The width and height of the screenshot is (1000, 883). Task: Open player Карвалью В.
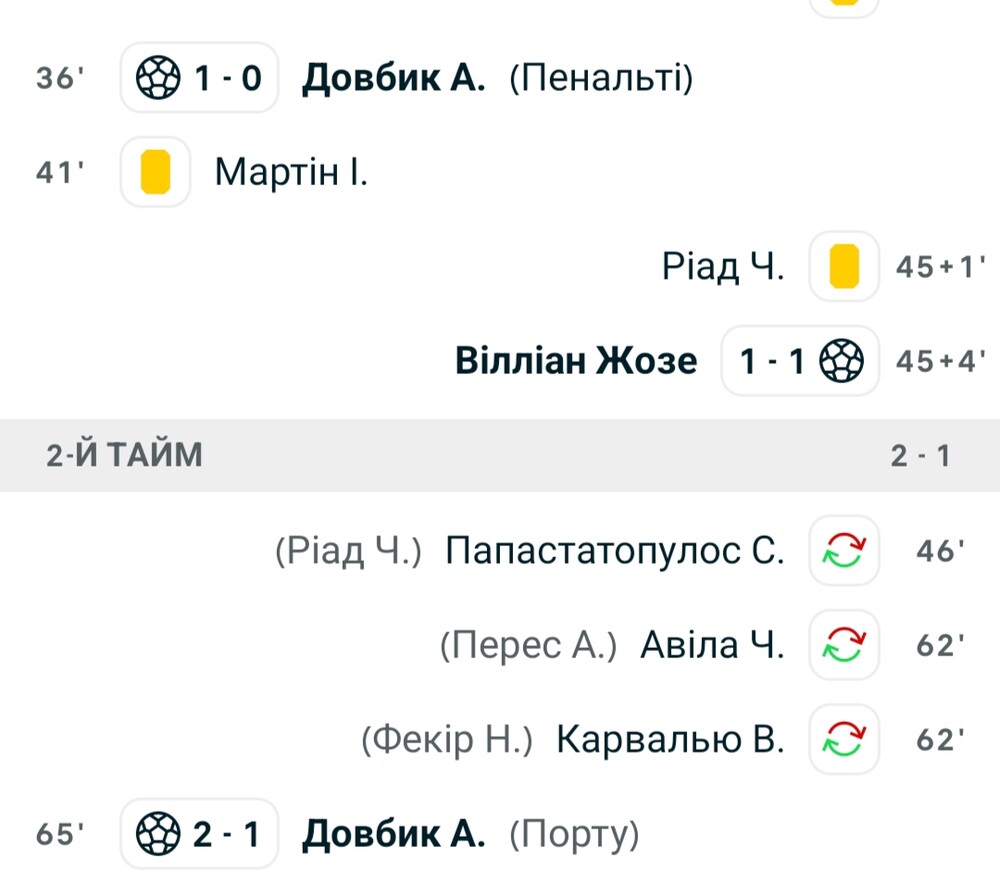click(x=670, y=740)
